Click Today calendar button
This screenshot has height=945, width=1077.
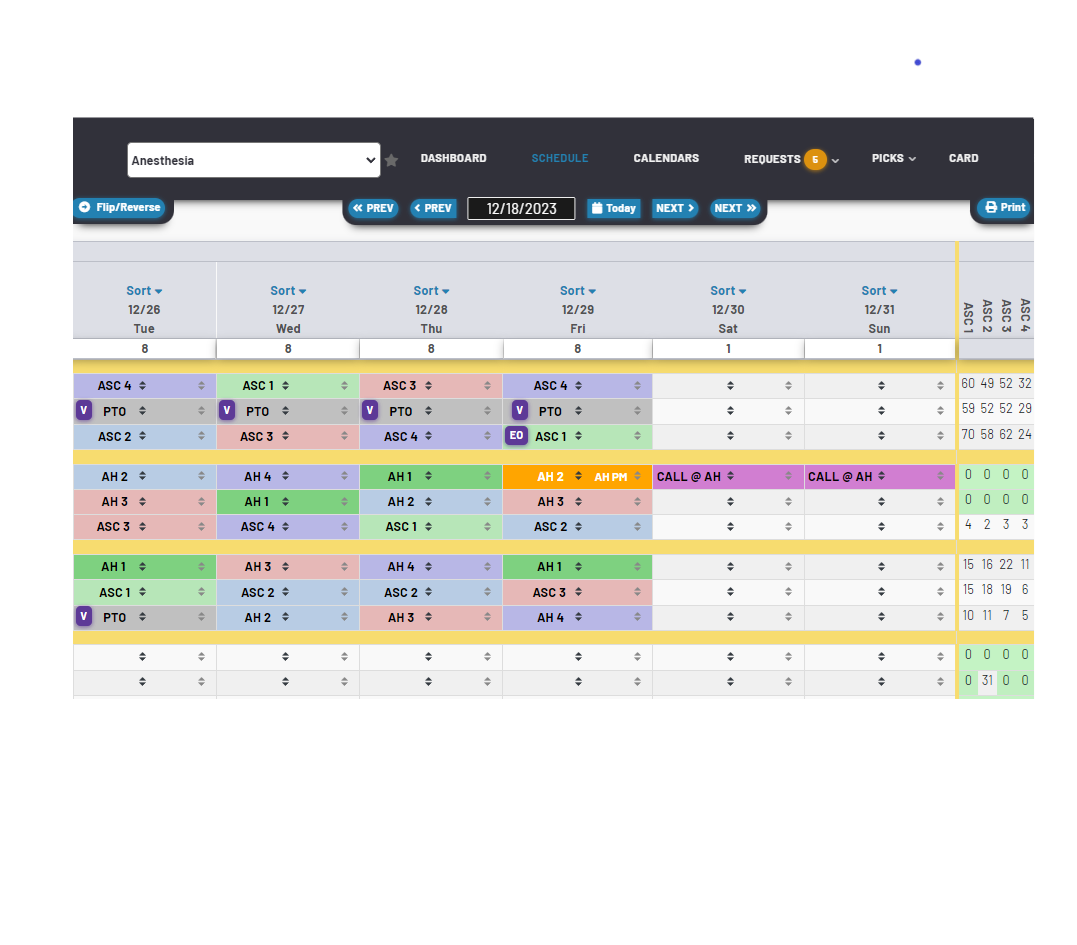coord(613,209)
